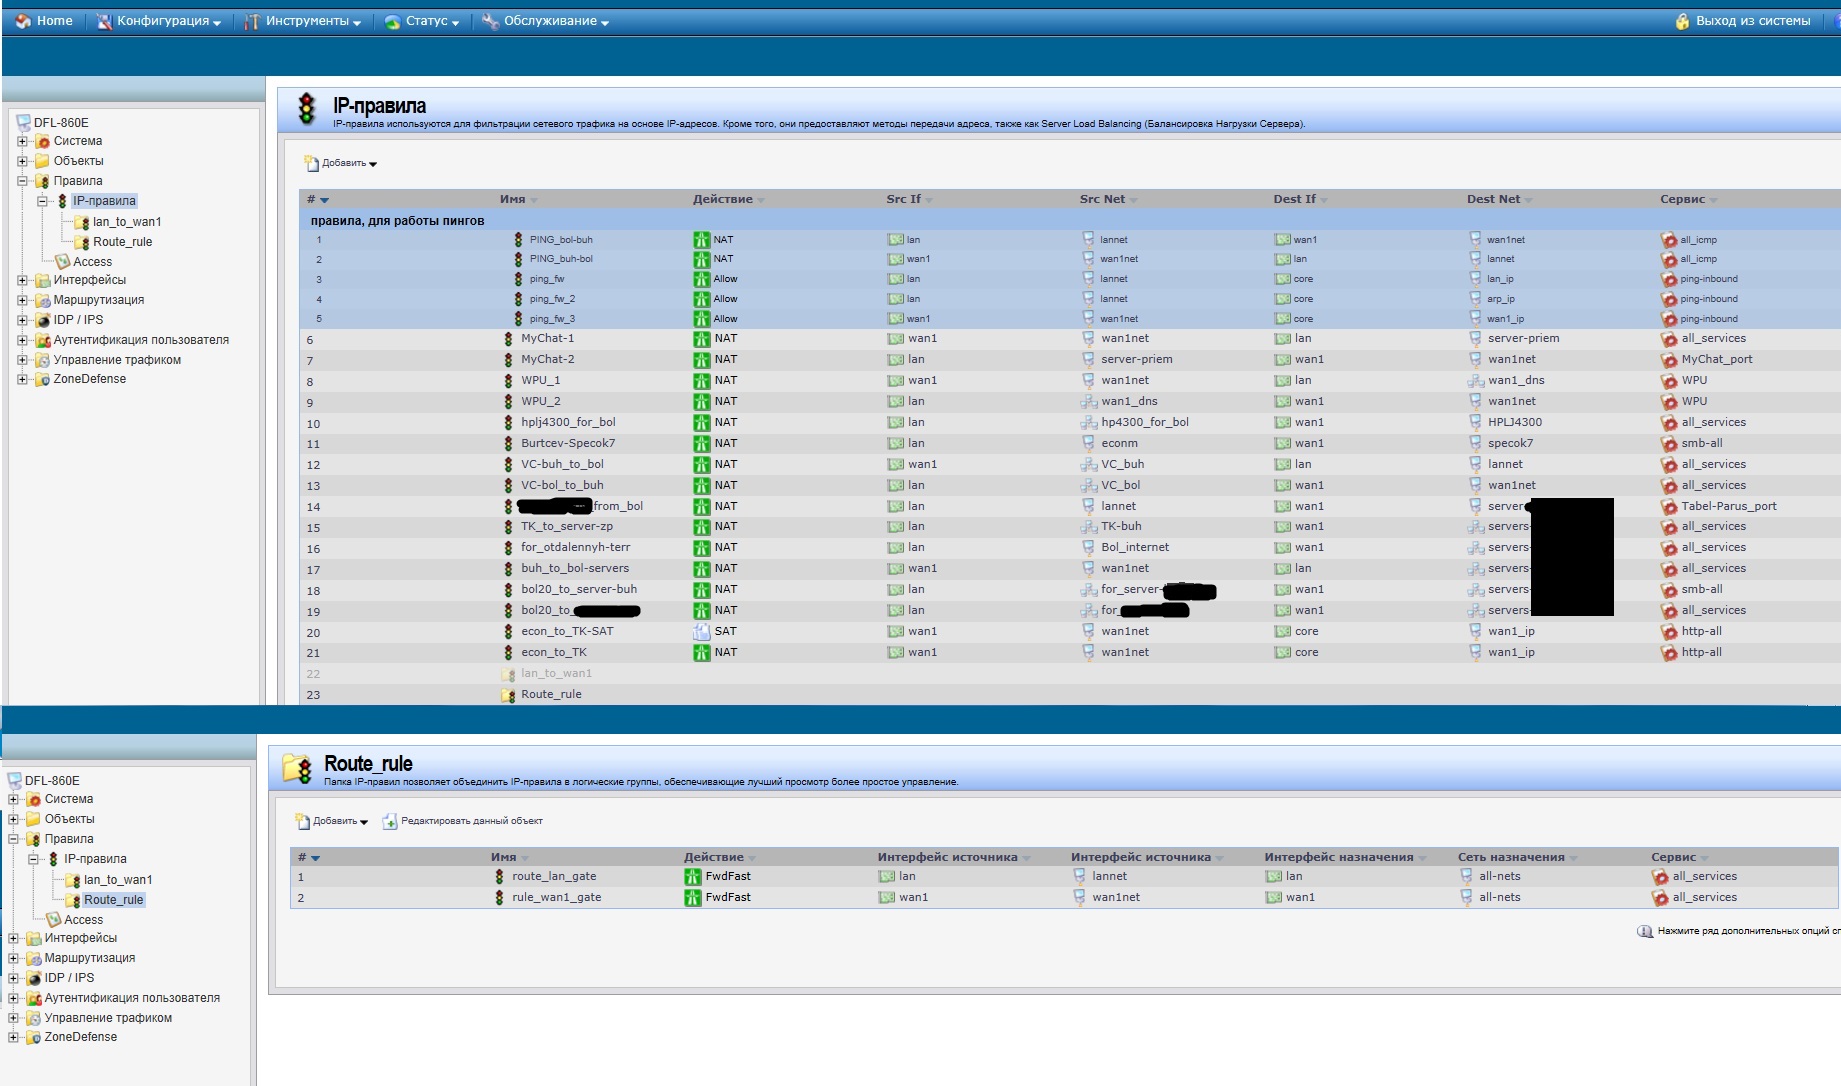The height and width of the screenshot is (1086, 1841).
Task: Sort by the Действие column header in top table
Action: pos(723,199)
